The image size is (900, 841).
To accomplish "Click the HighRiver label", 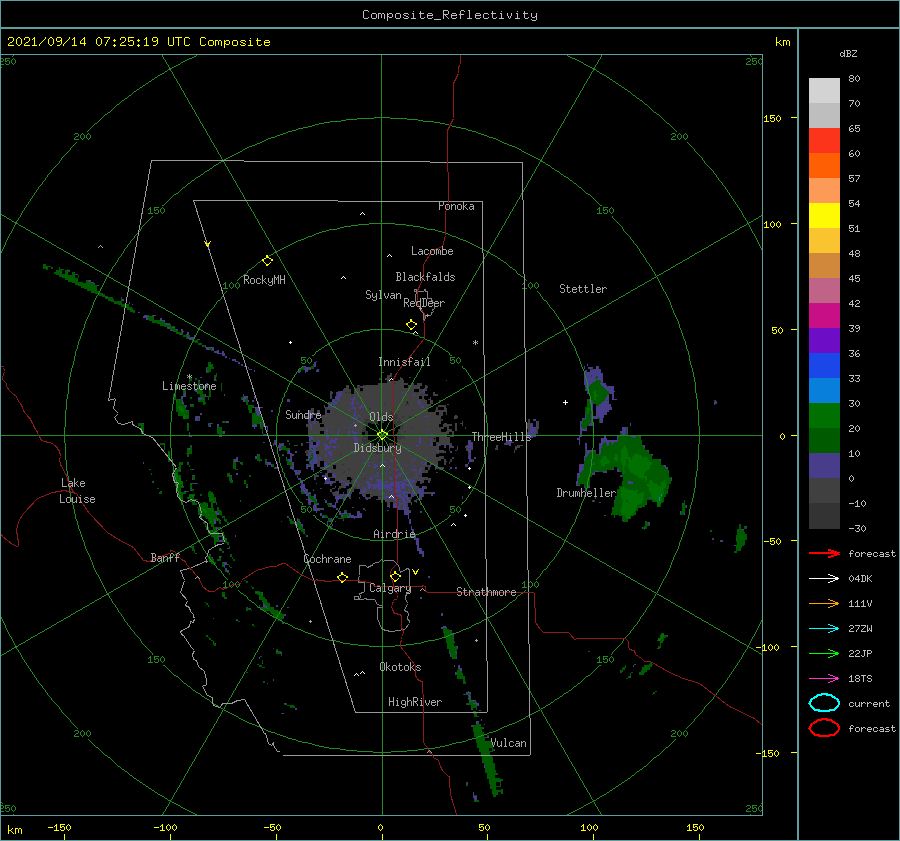I will pos(415,702).
